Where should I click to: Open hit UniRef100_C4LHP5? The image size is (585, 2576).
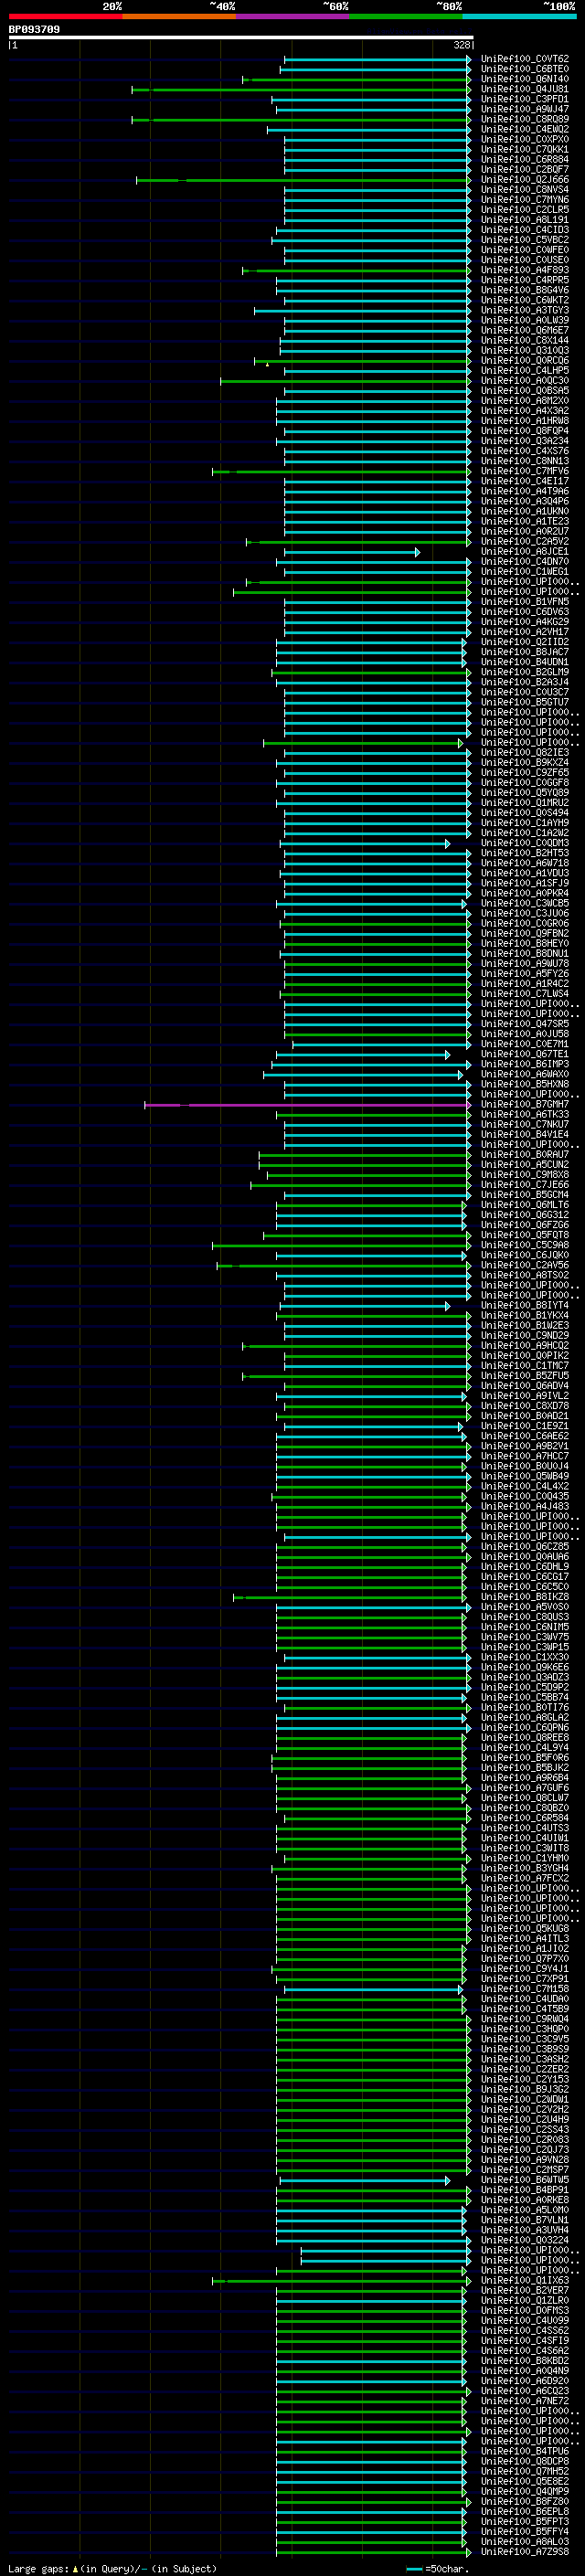point(525,370)
